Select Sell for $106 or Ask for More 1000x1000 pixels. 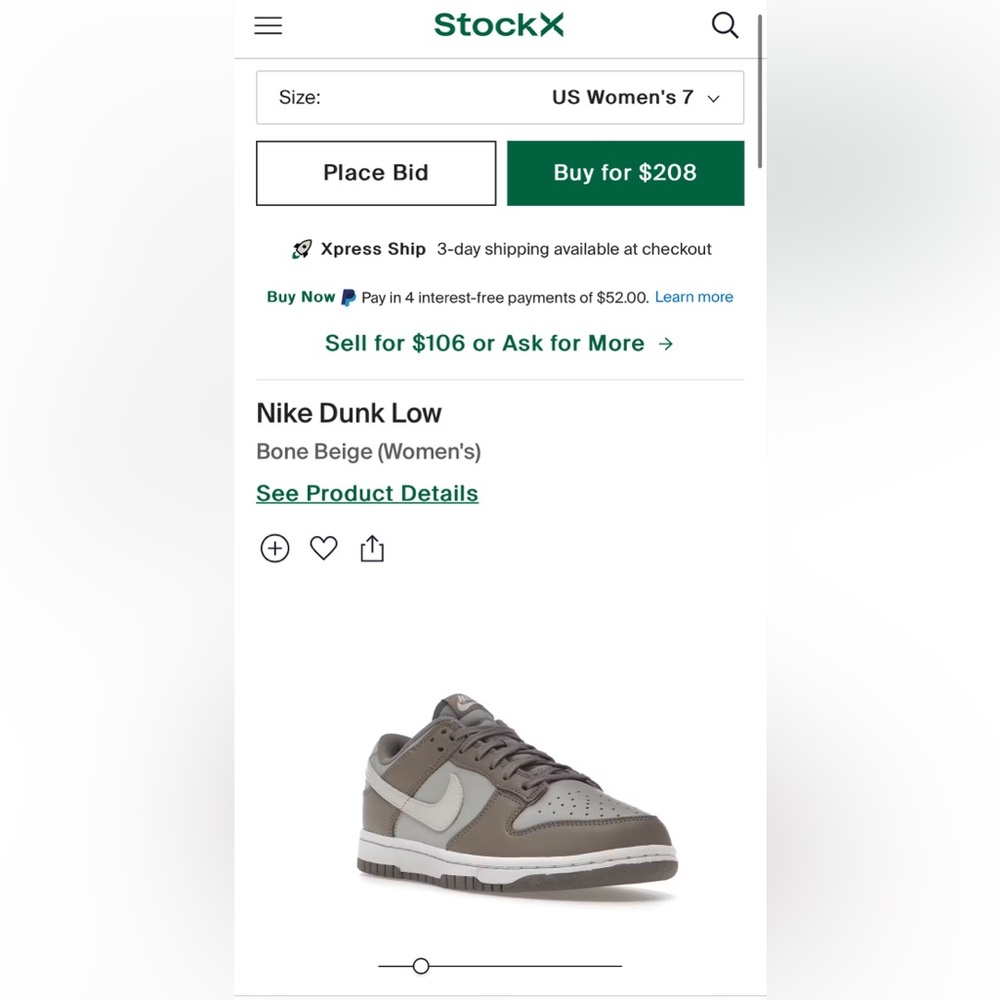(499, 343)
